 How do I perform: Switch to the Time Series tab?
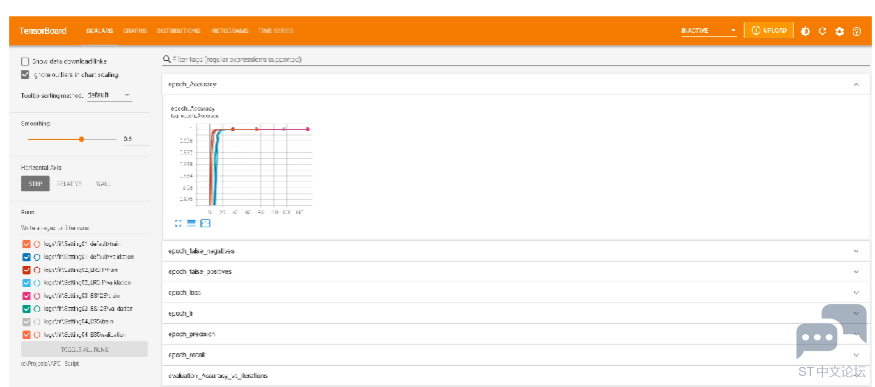(275, 31)
